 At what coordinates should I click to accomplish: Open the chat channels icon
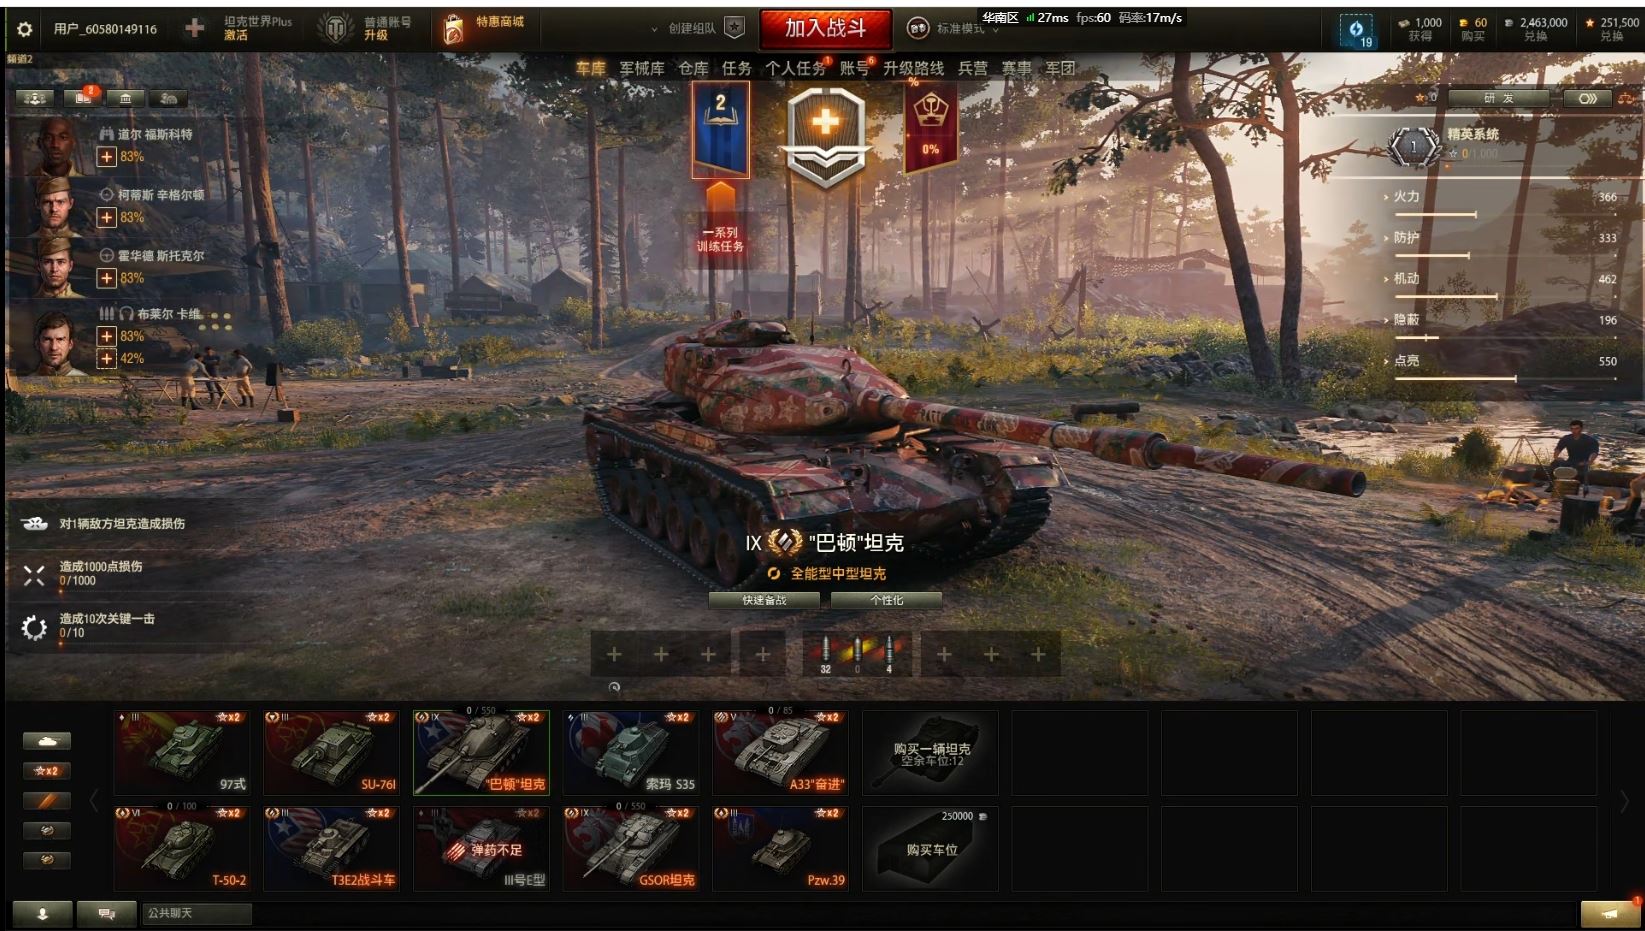click(107, 913)
